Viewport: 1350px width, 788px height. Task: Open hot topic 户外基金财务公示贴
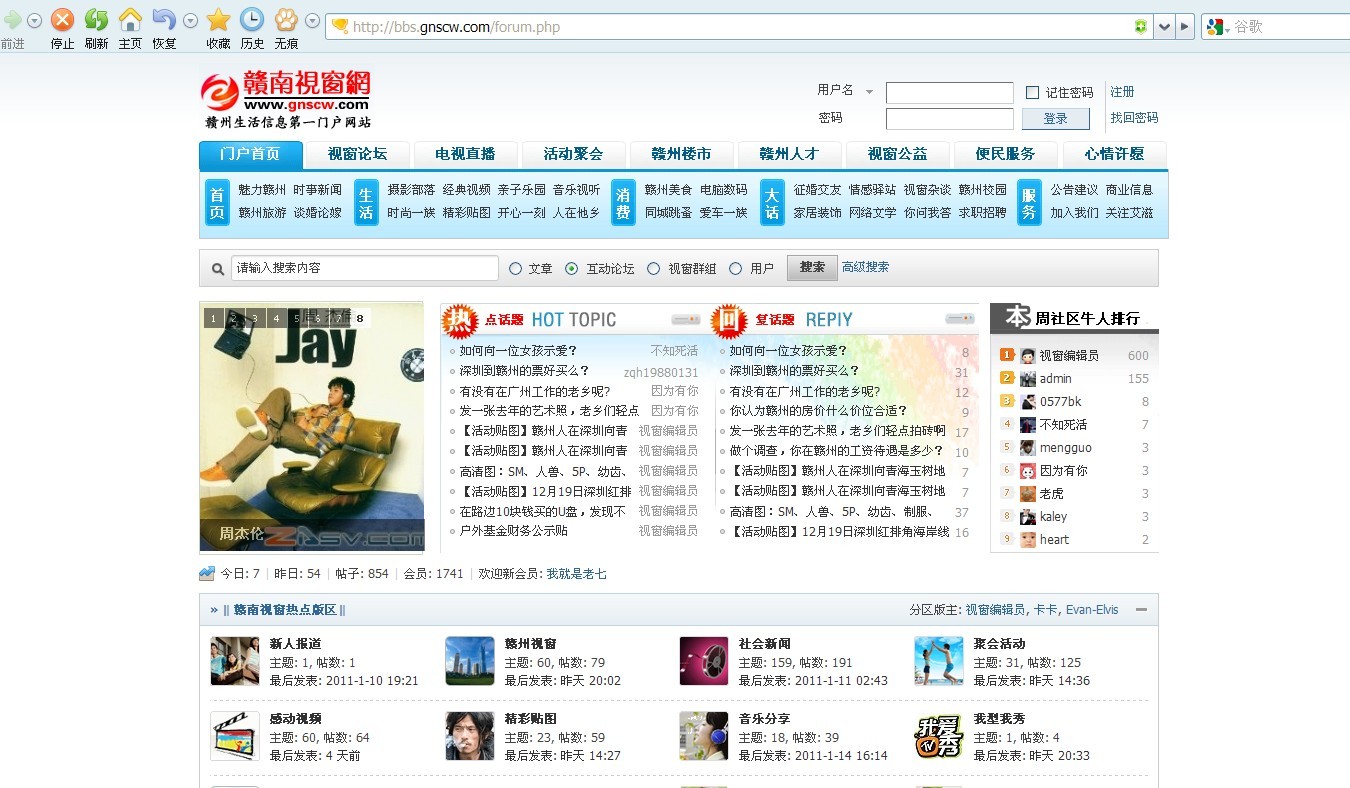pos(513,531)
